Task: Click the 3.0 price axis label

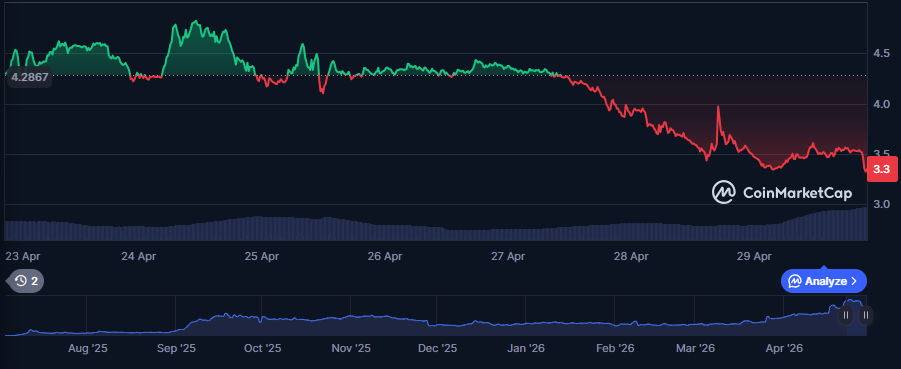Action: tap(881, 205)
